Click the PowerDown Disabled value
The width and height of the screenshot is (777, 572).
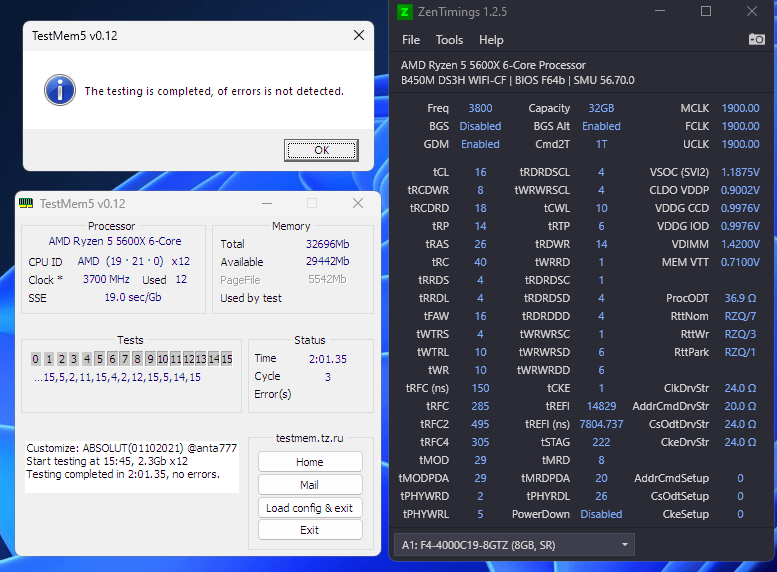(x=601, y=514)
